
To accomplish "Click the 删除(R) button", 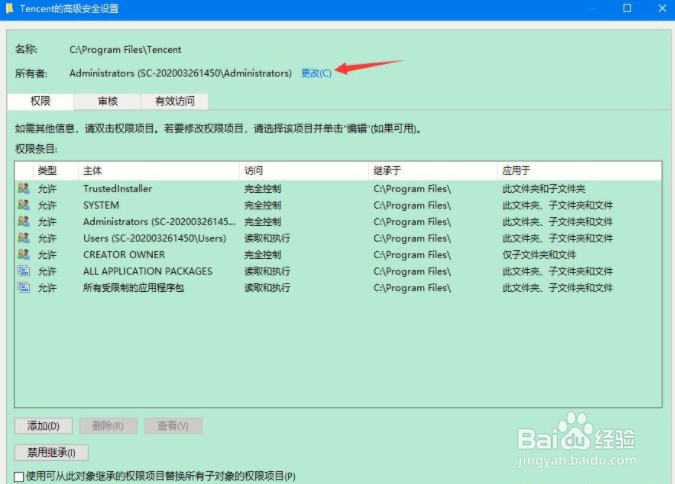I will tap(108, 426).
